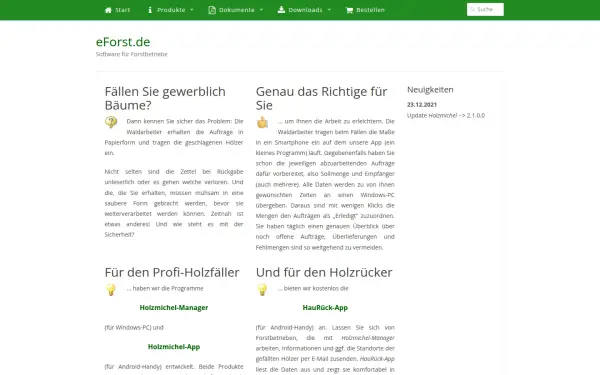600x375 pixels.
Task: Expand the Dokumente dropdown arrow
Action: [x=261, y=10]
